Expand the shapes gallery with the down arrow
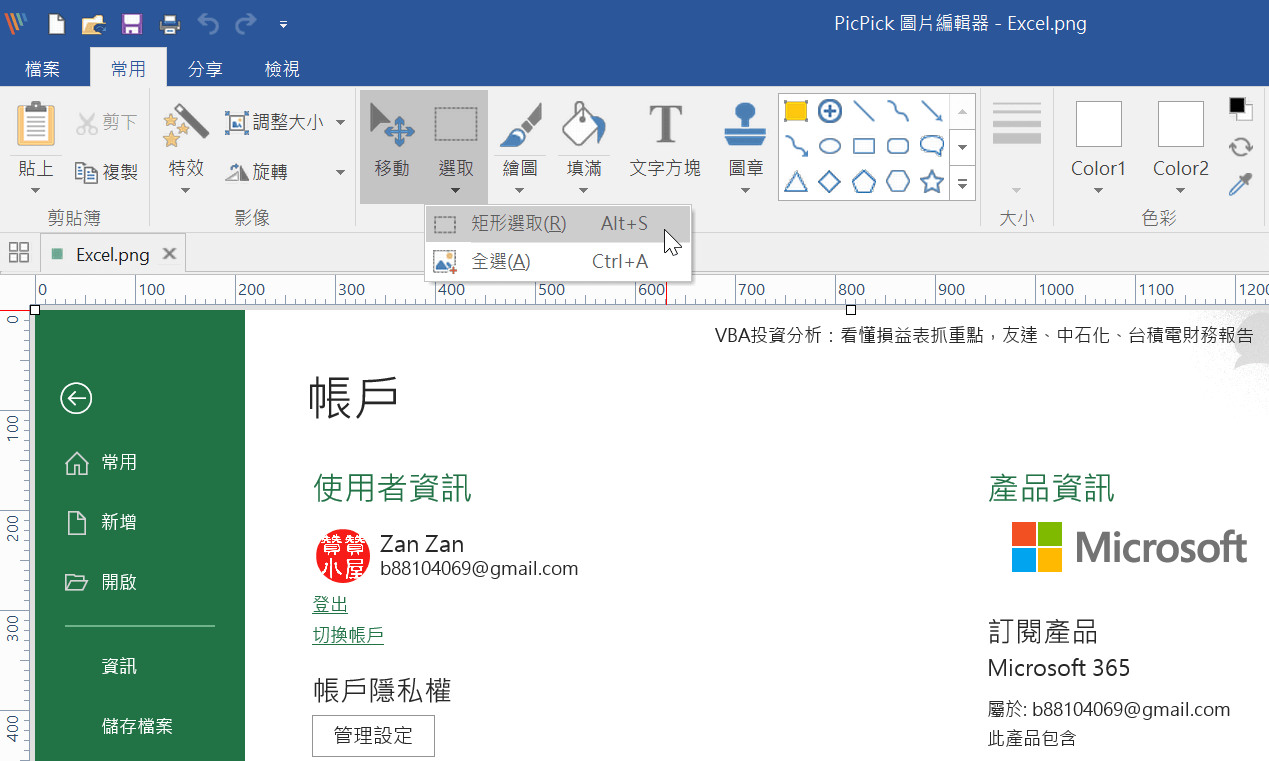This screenshot has width=1269, height=761. tap(963, 147)
